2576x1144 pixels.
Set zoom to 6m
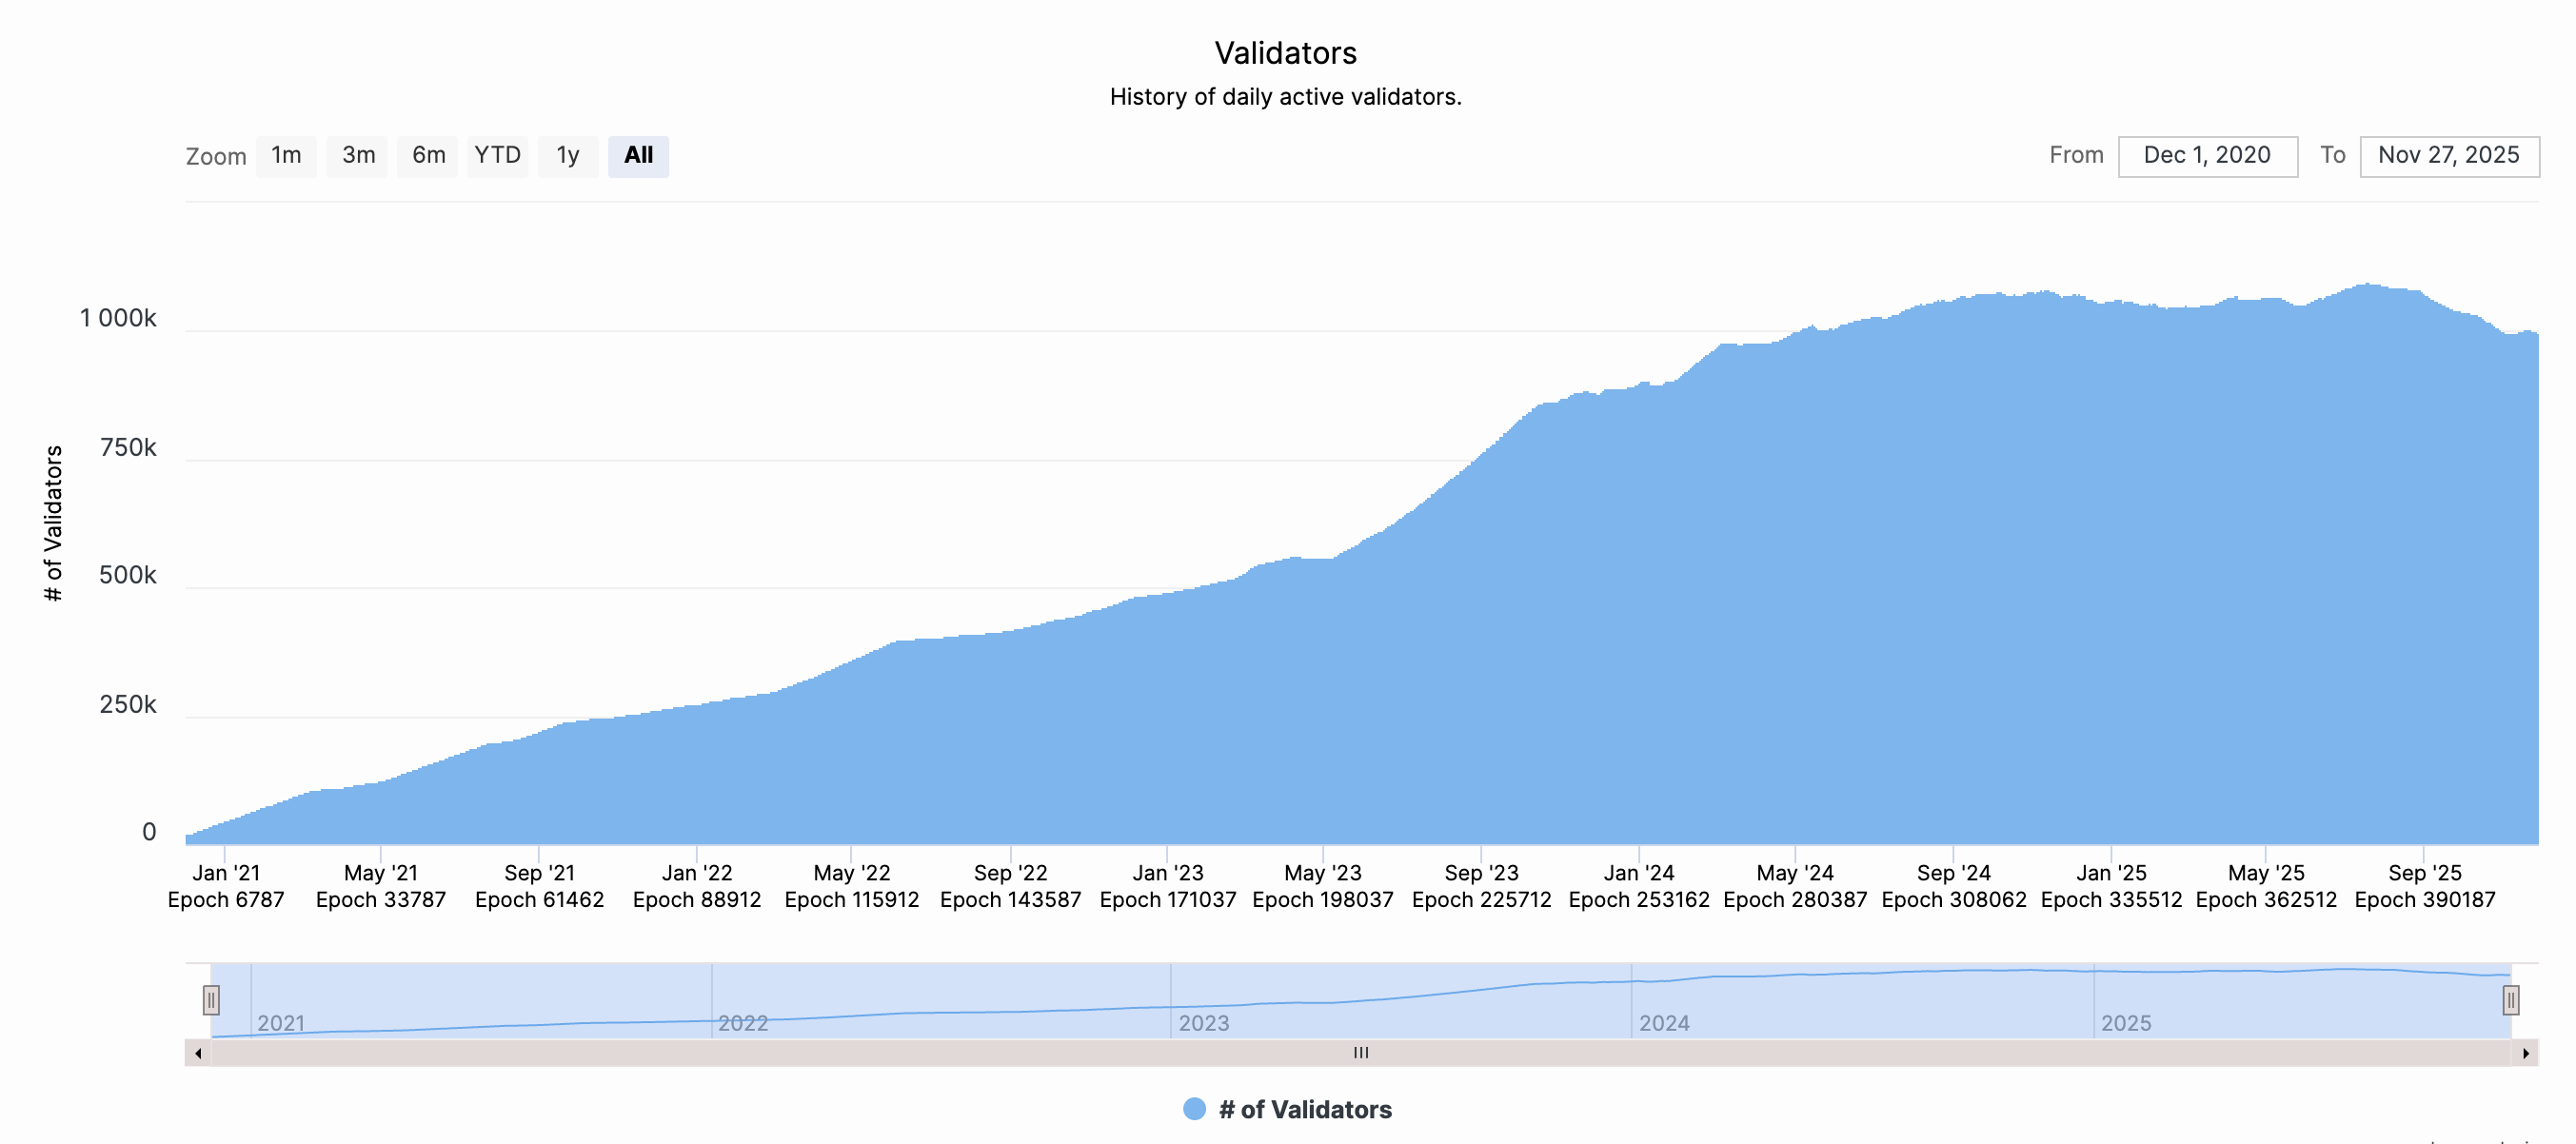[x=428, y=156]
